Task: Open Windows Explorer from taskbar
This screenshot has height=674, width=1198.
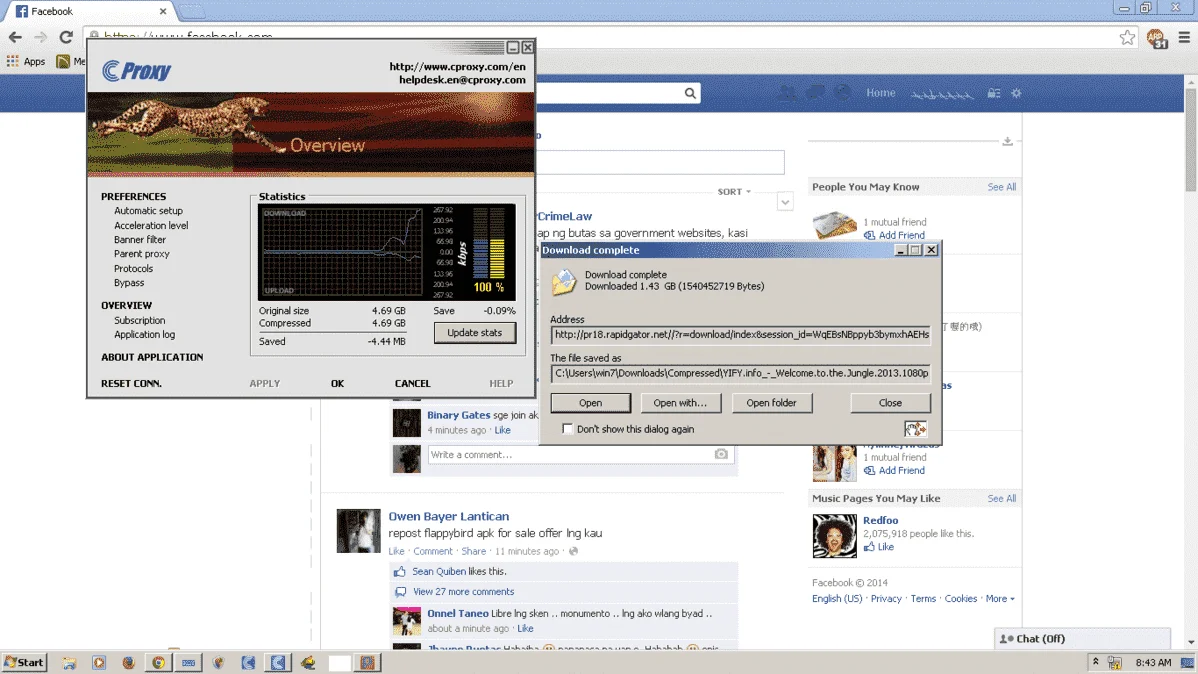Action: (x=70, y=663)
